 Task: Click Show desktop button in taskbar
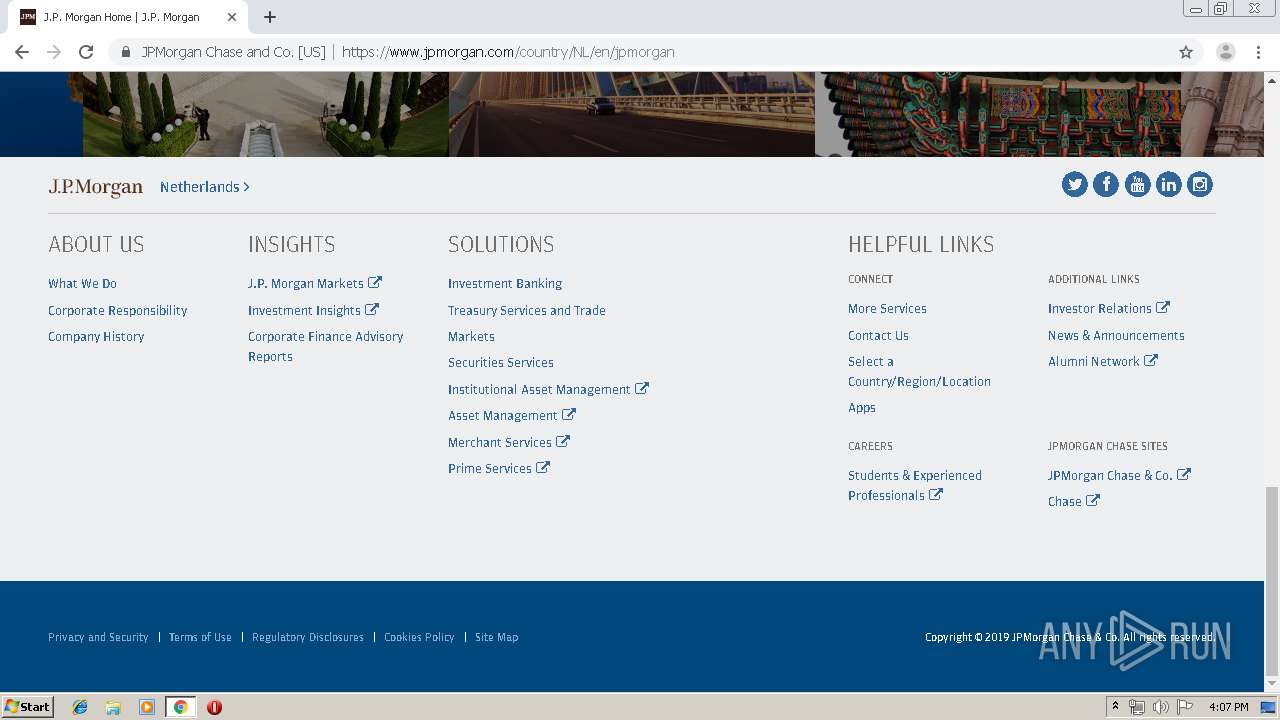click(1268, 707)
